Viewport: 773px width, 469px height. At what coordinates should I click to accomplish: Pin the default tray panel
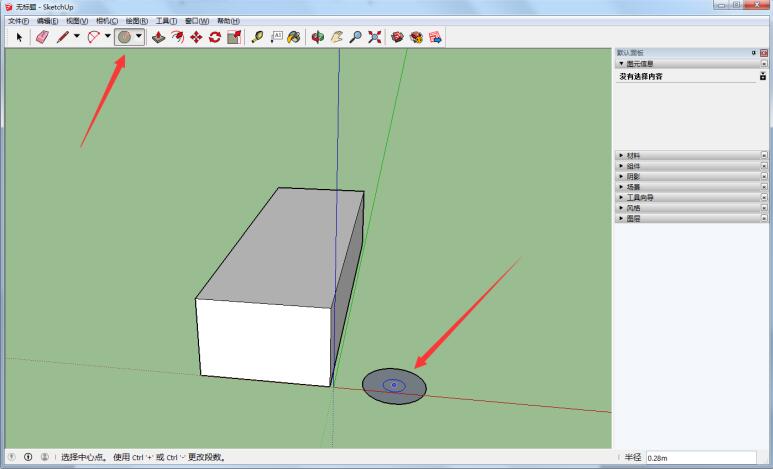coord(753,52)
